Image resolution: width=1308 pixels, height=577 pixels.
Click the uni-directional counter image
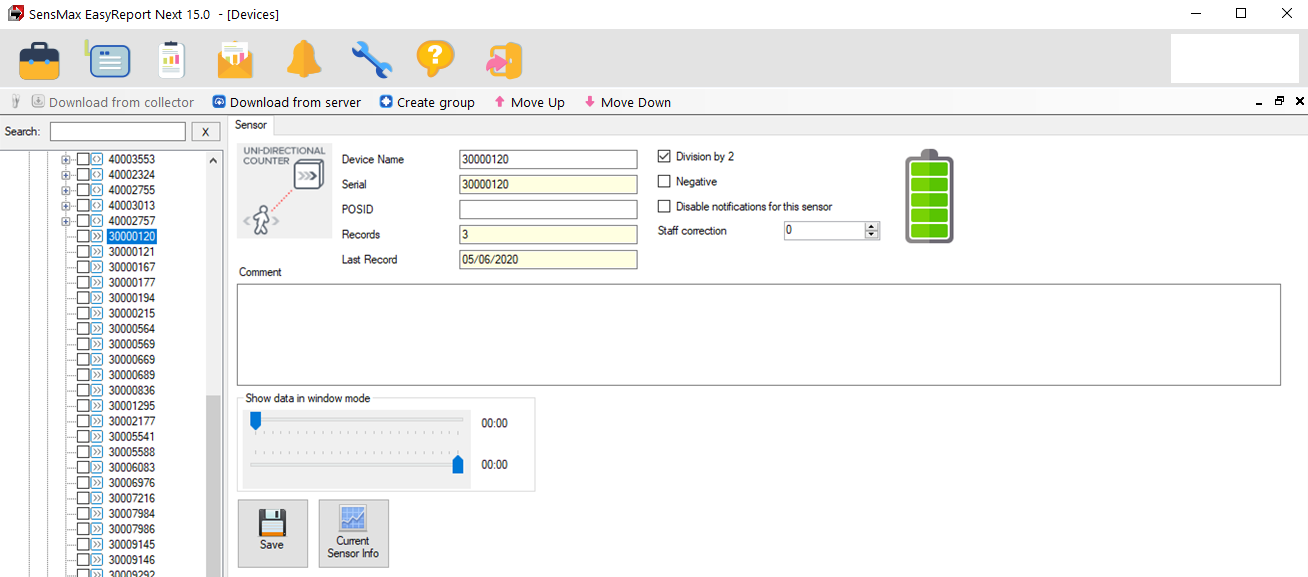tap(284, 191)
